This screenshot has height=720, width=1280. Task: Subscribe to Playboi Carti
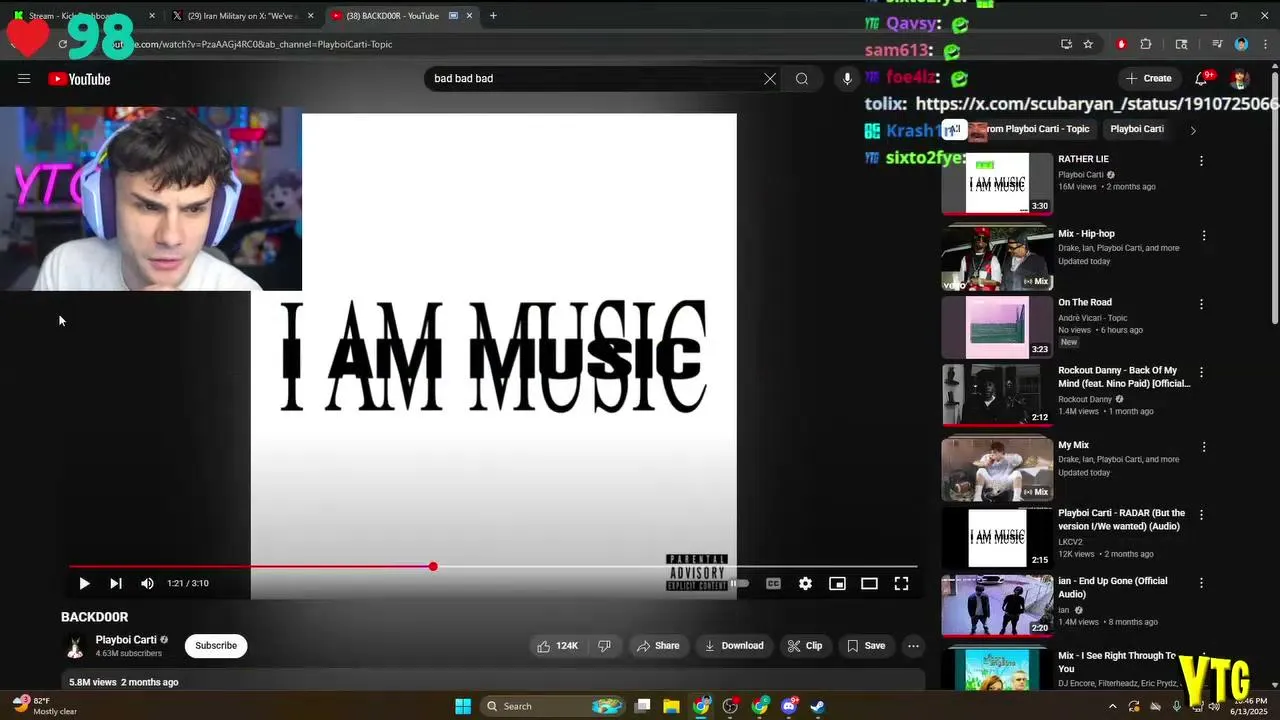(216, 646)
